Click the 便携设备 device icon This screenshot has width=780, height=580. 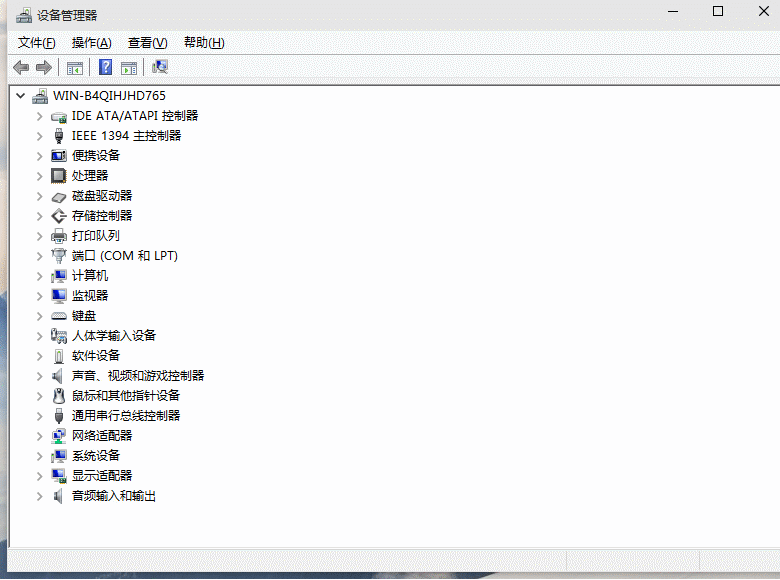(59, 156)
